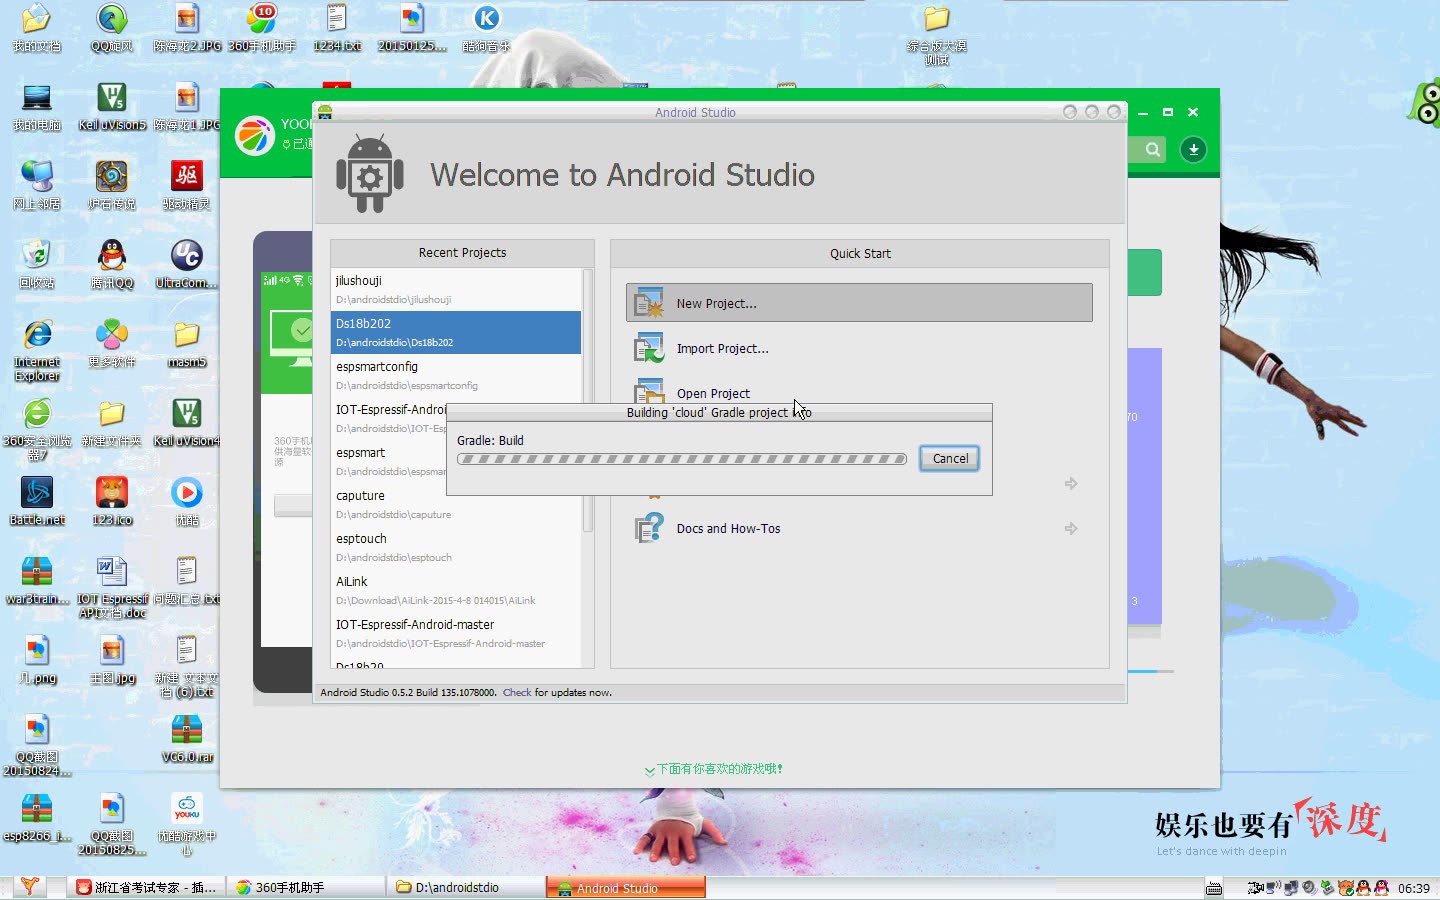Select 优酷 desktop icon
The width and height of the screenshot is (1440, 900).
coord(187,502)
